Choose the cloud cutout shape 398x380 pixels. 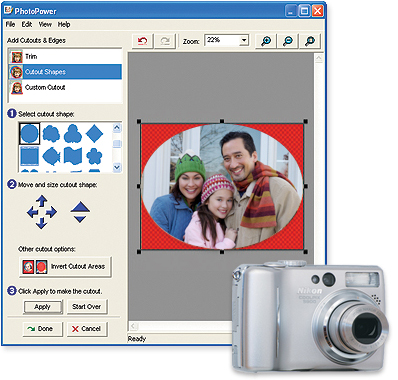[x=51, y=133]
